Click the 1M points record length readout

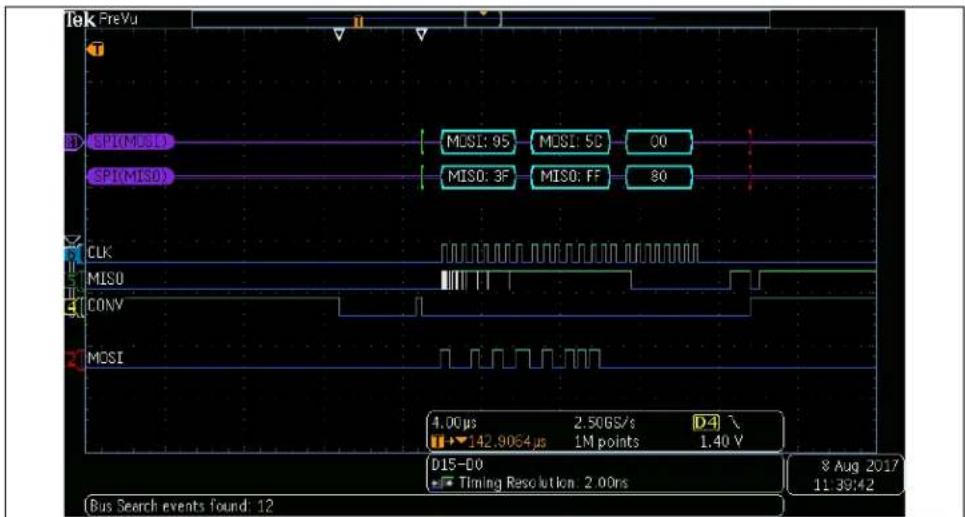click(x=606, y=441)
